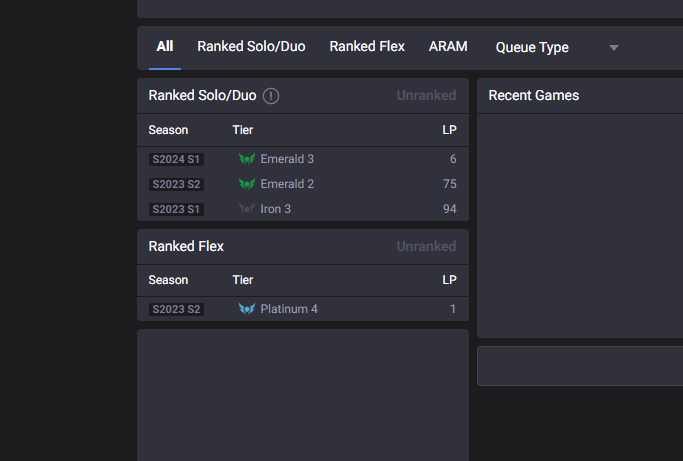Select the ARAM tab
683x461 pixels.
(448, 47)
